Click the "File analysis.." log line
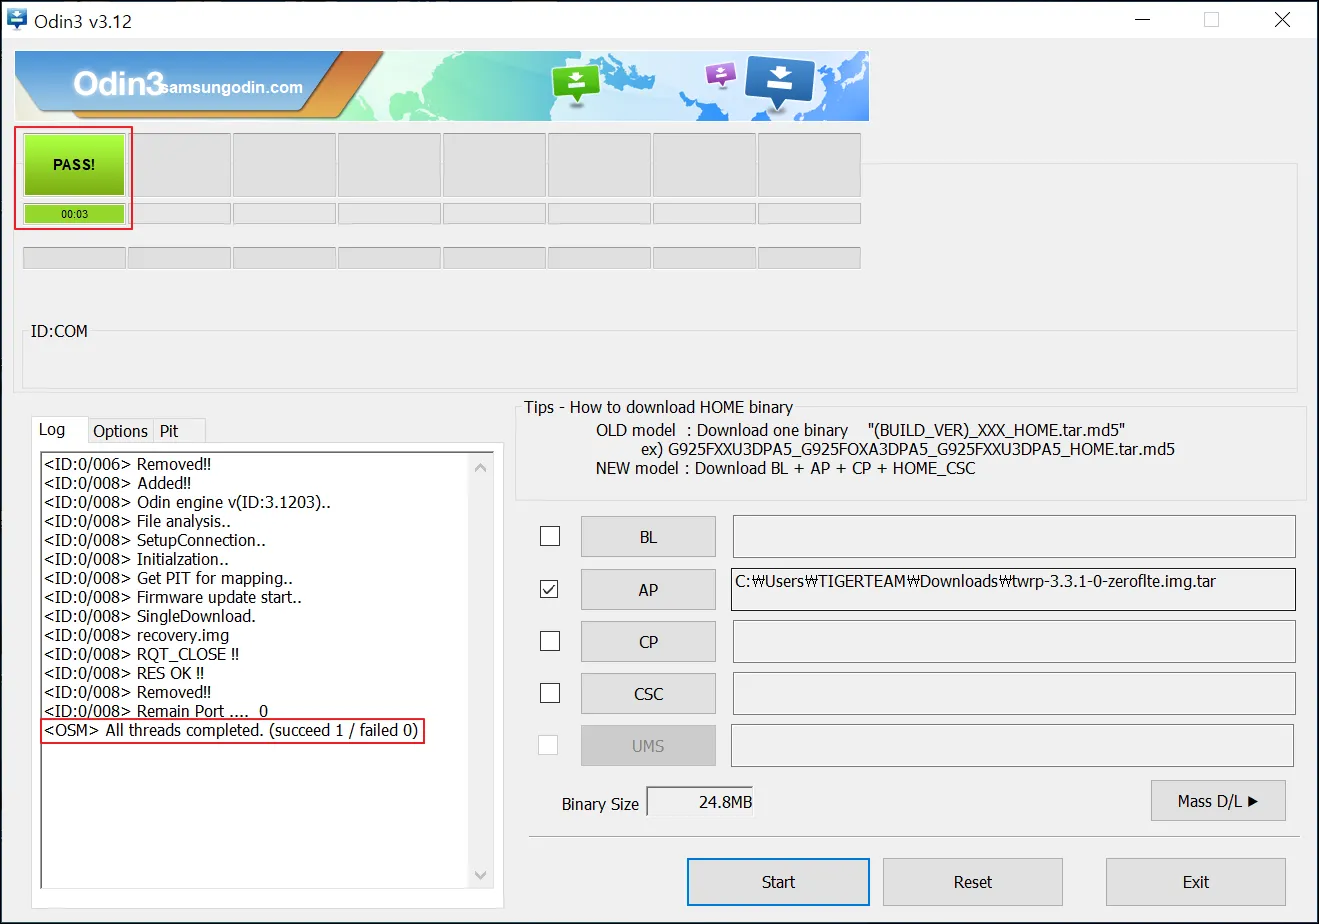The image size is (1319, 924). pyautogui.click(x=137, y=521)
